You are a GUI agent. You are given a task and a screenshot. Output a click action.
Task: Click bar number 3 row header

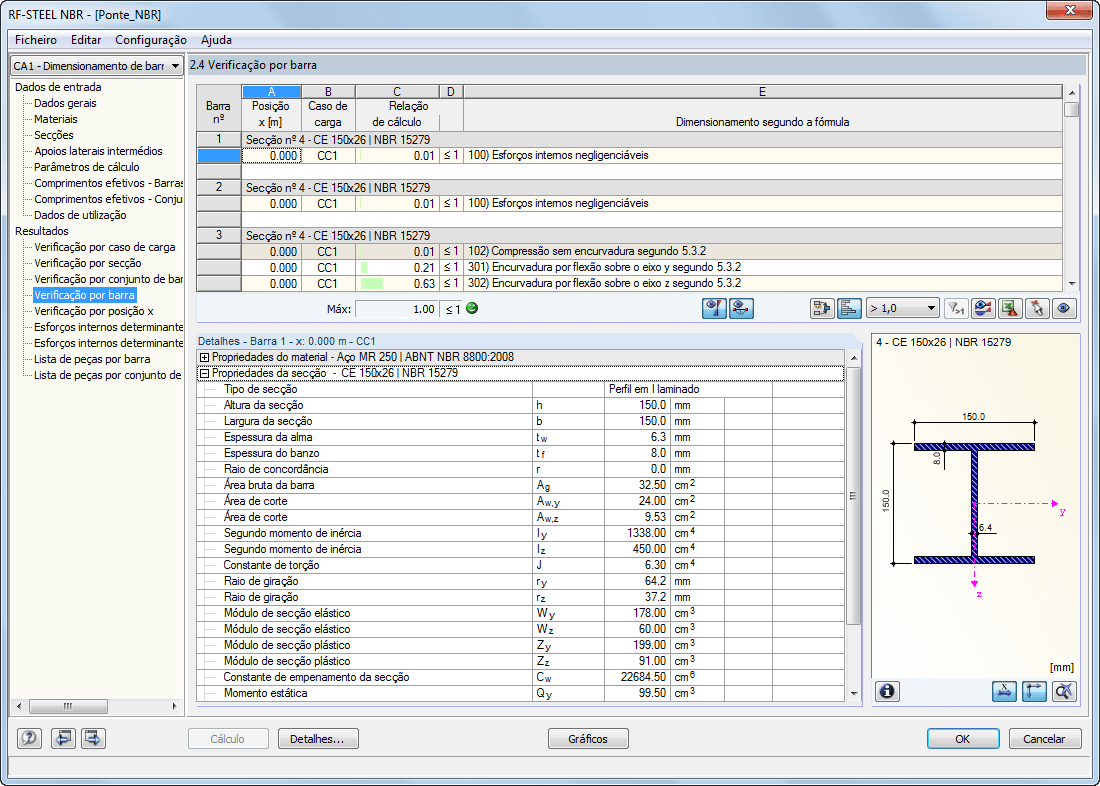coord(219,235)
